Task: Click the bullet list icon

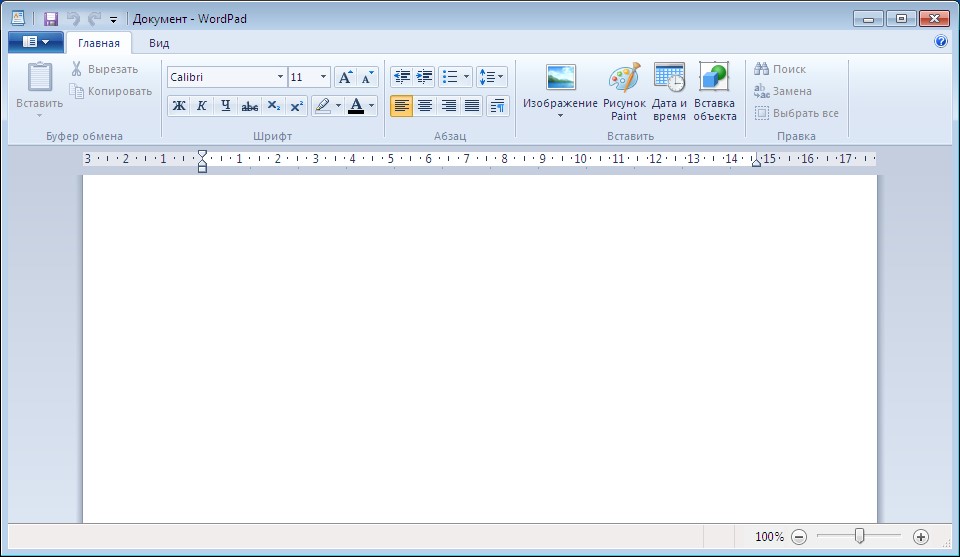Action: (x=450, y=77)
